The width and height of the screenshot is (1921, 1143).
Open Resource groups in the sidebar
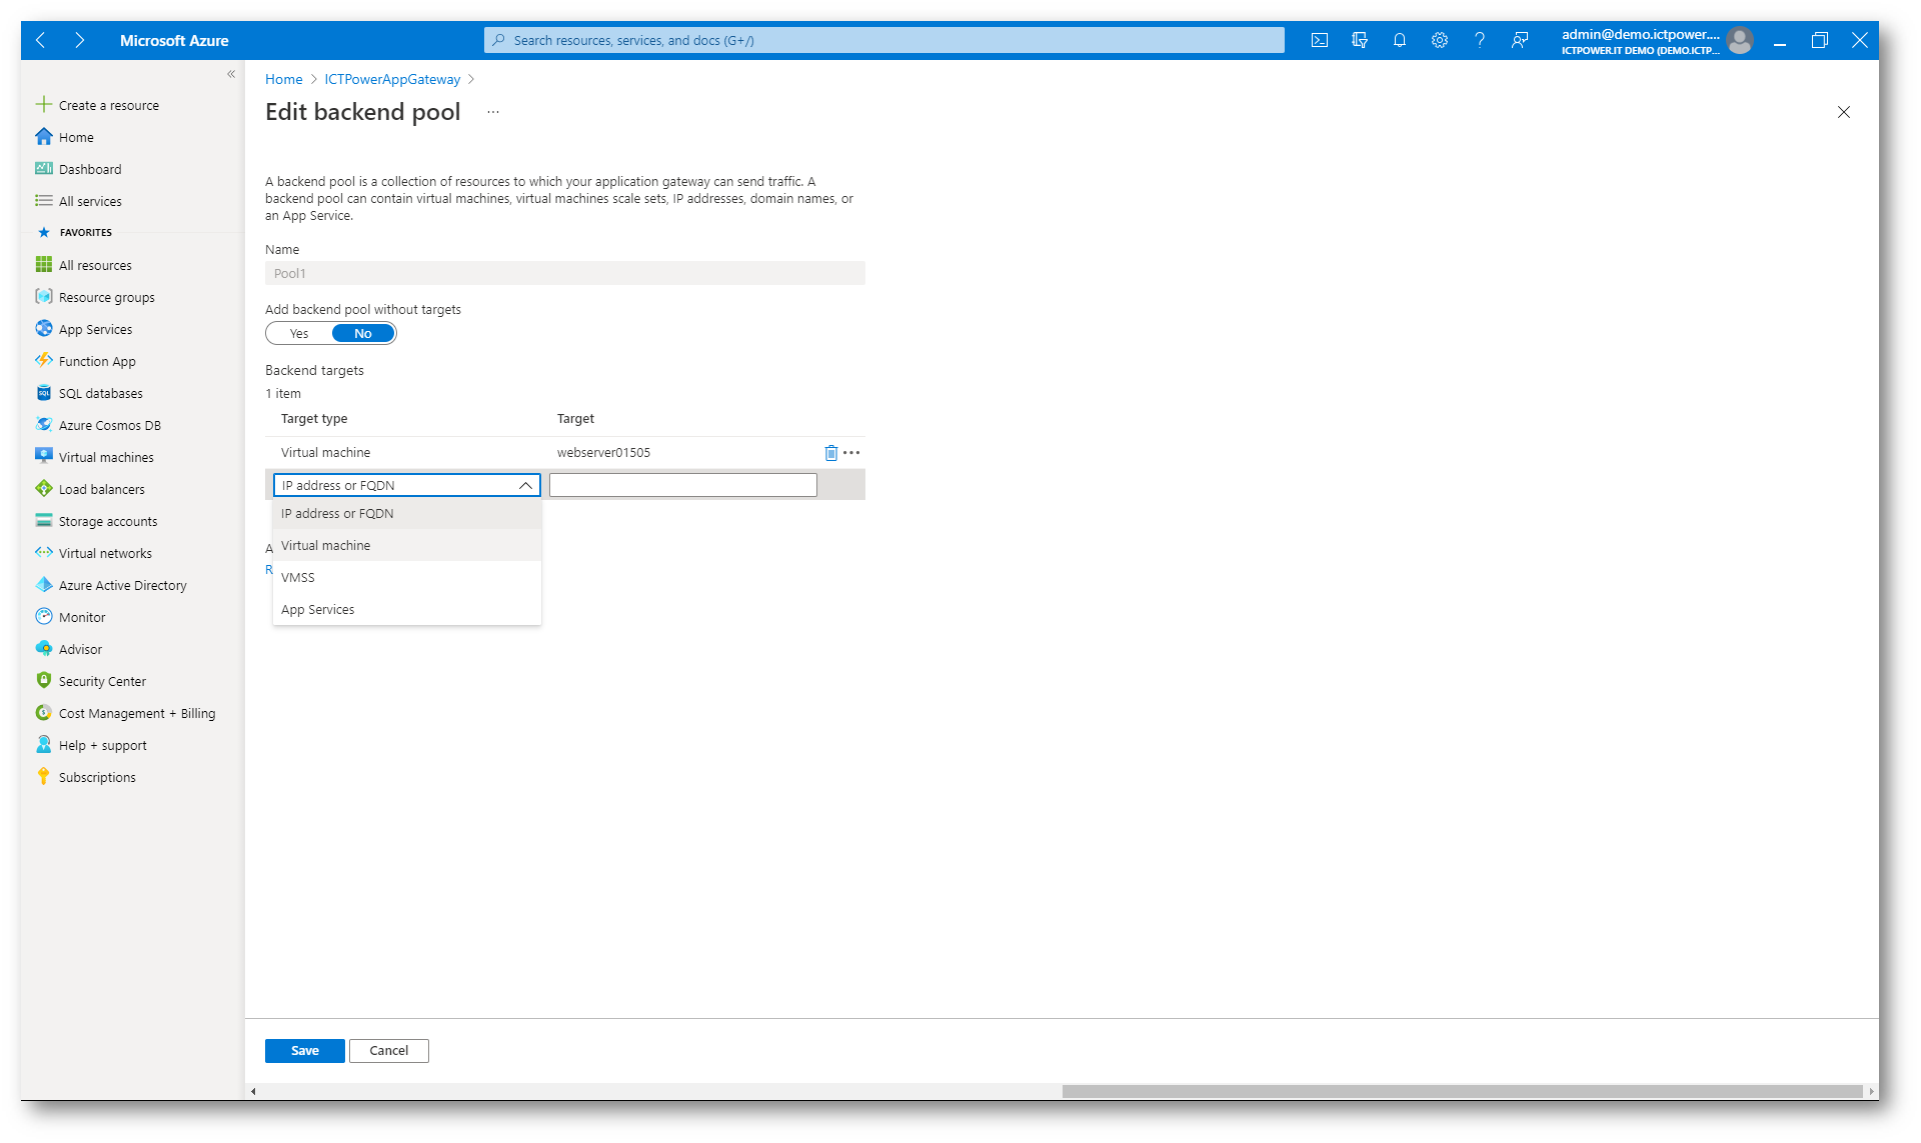106,297
